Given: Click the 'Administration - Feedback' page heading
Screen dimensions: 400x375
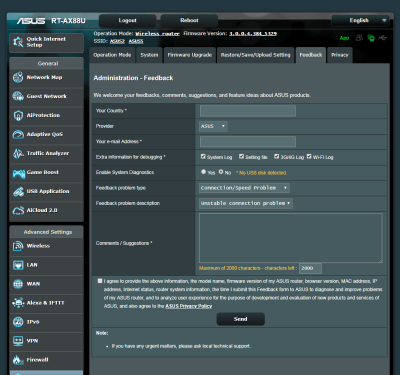Looking at the screenshot, I should pyautogui.click(x=133, y=78).
